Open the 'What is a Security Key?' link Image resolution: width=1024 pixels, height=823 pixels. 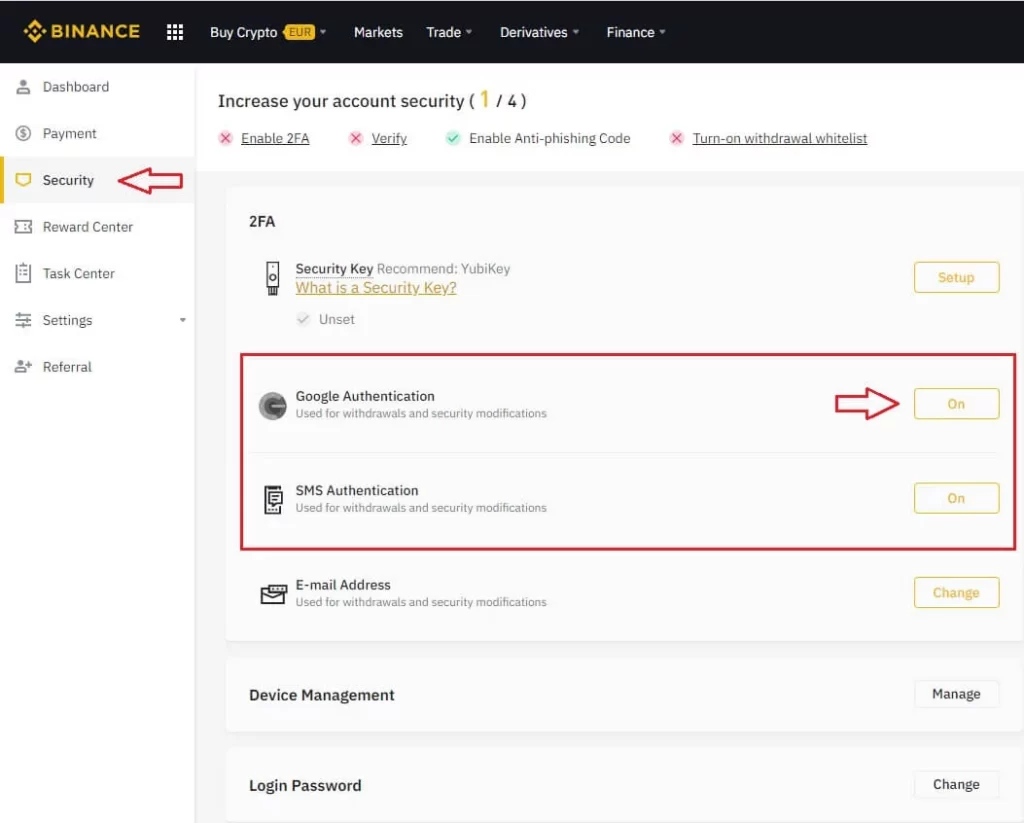[376, 288]
